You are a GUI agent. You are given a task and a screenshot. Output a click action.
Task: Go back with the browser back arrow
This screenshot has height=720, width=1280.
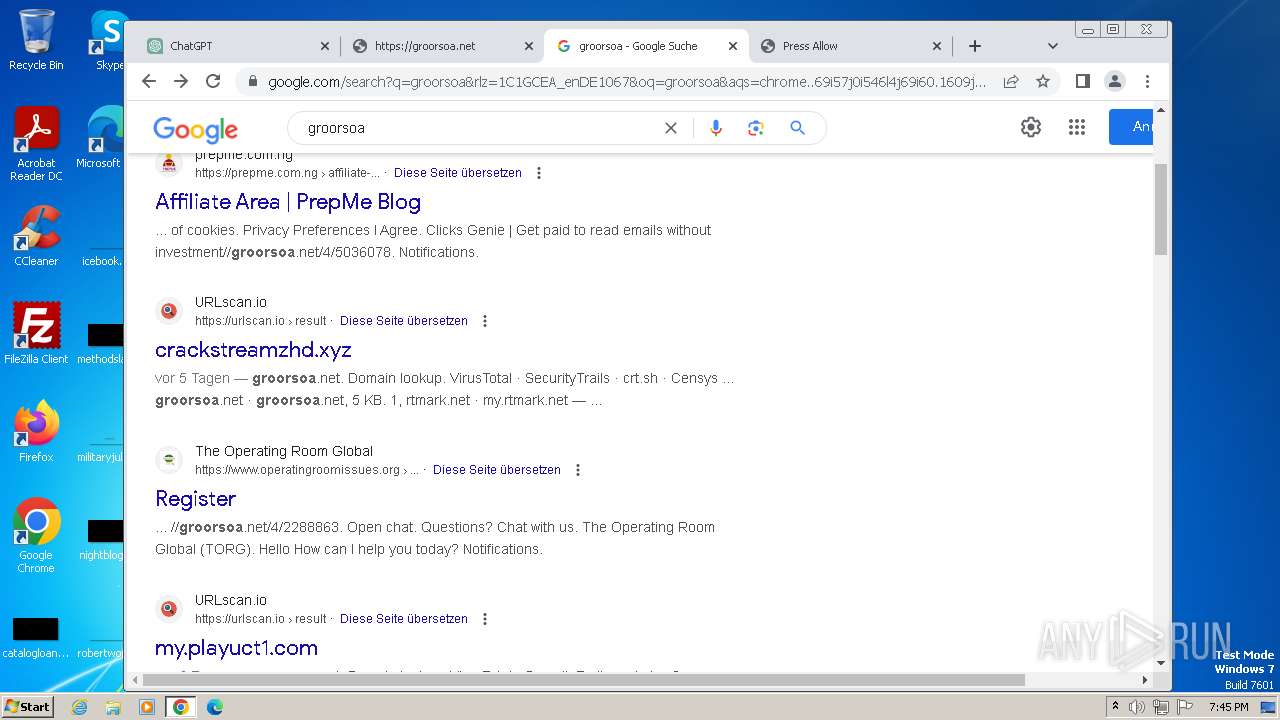[149, 81]
